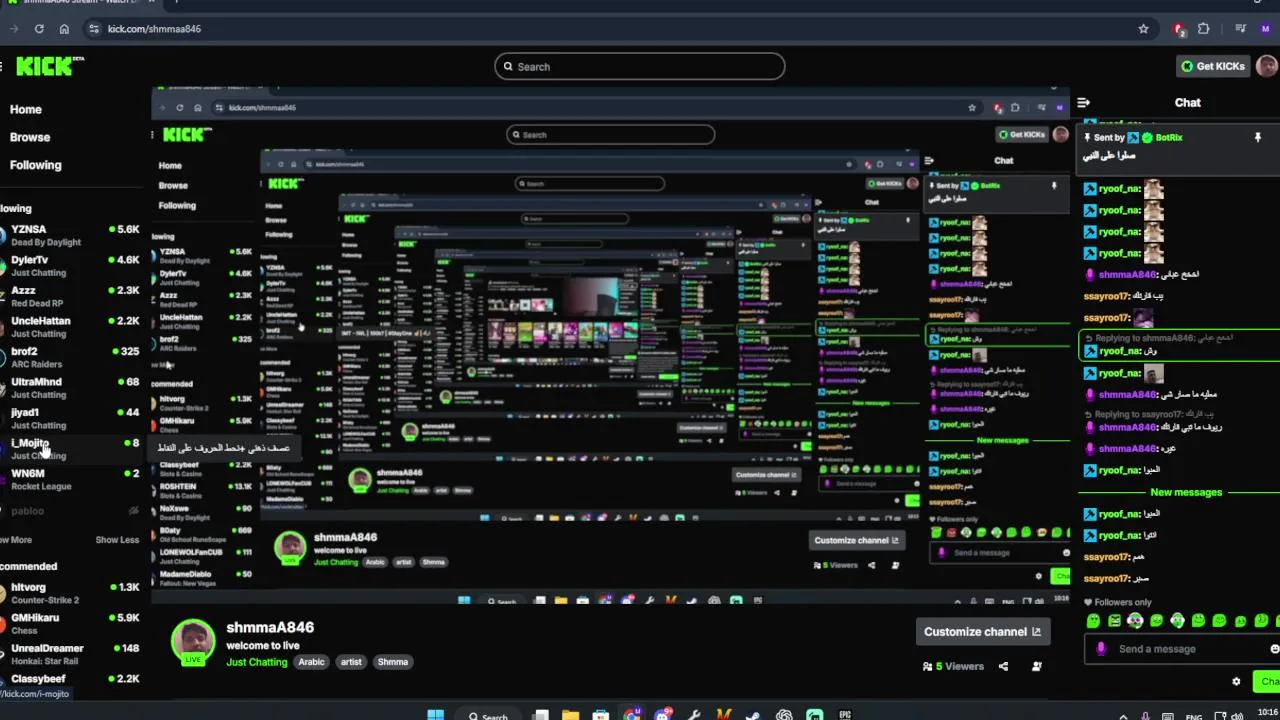Open the media control icon in the browser toolbar
The height and width of the screenshot is (720, 1280).
coord(1241,29)
